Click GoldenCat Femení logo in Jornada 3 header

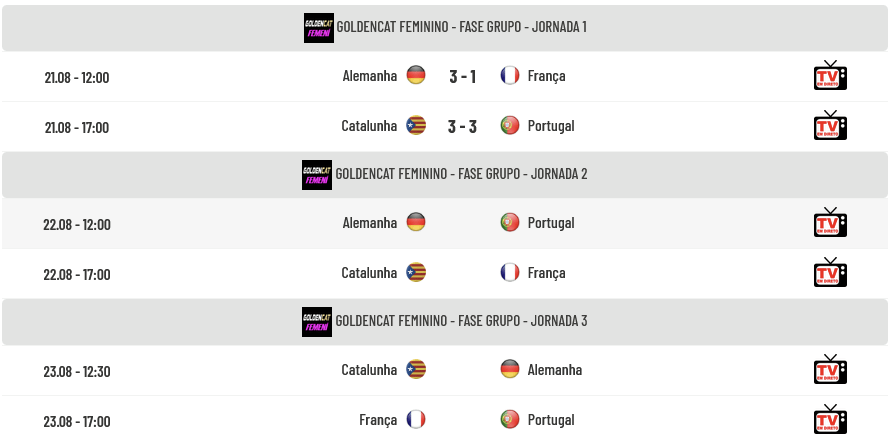pos(317,322)
